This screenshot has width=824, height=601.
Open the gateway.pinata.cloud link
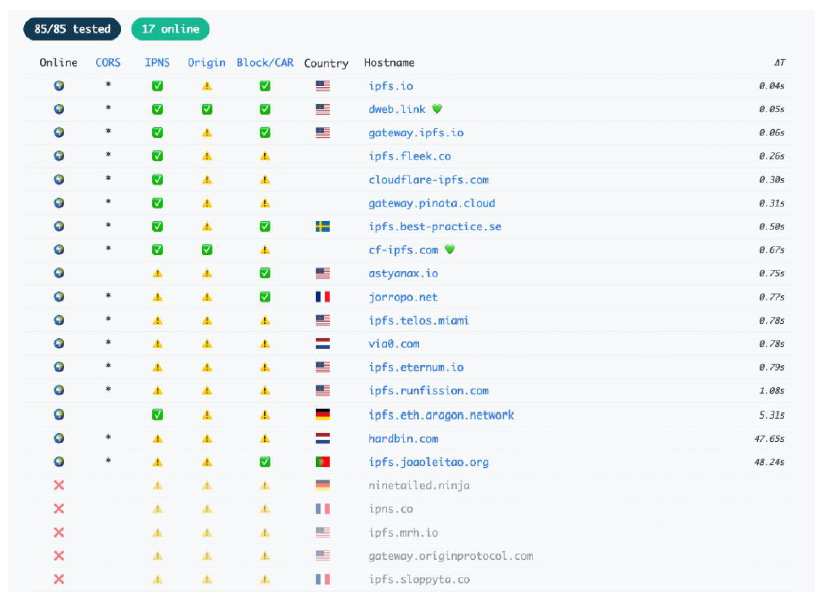tap(431, 203)
